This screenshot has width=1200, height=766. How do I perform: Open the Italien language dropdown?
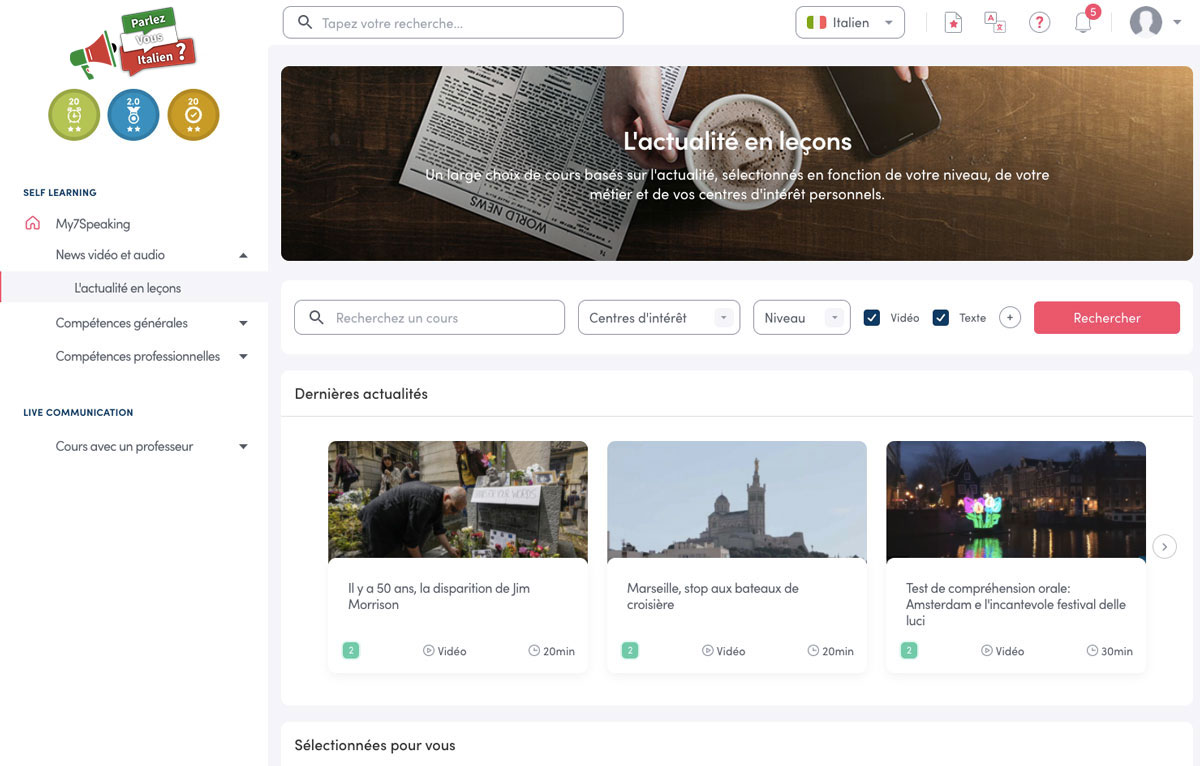click(850, 23)
